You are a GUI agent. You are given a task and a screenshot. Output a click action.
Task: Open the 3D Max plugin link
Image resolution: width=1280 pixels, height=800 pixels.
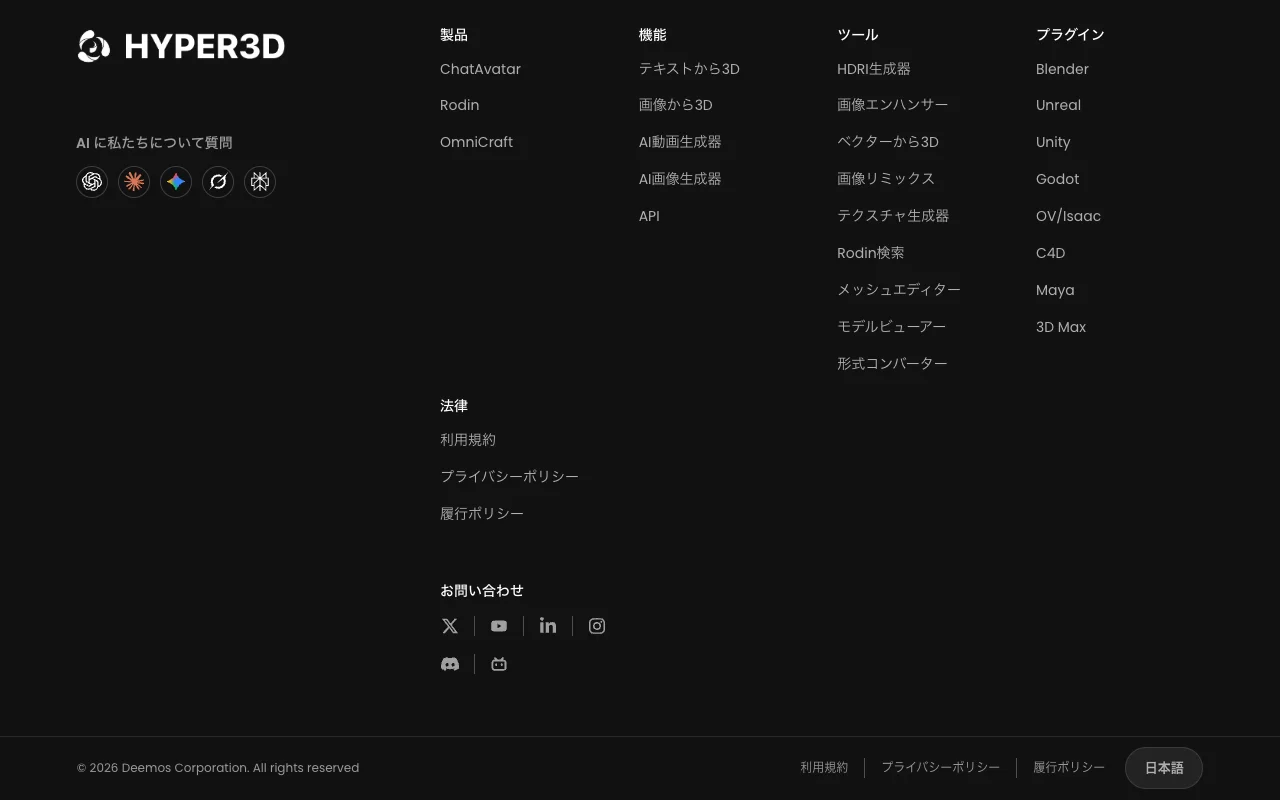coord(1061,327)
